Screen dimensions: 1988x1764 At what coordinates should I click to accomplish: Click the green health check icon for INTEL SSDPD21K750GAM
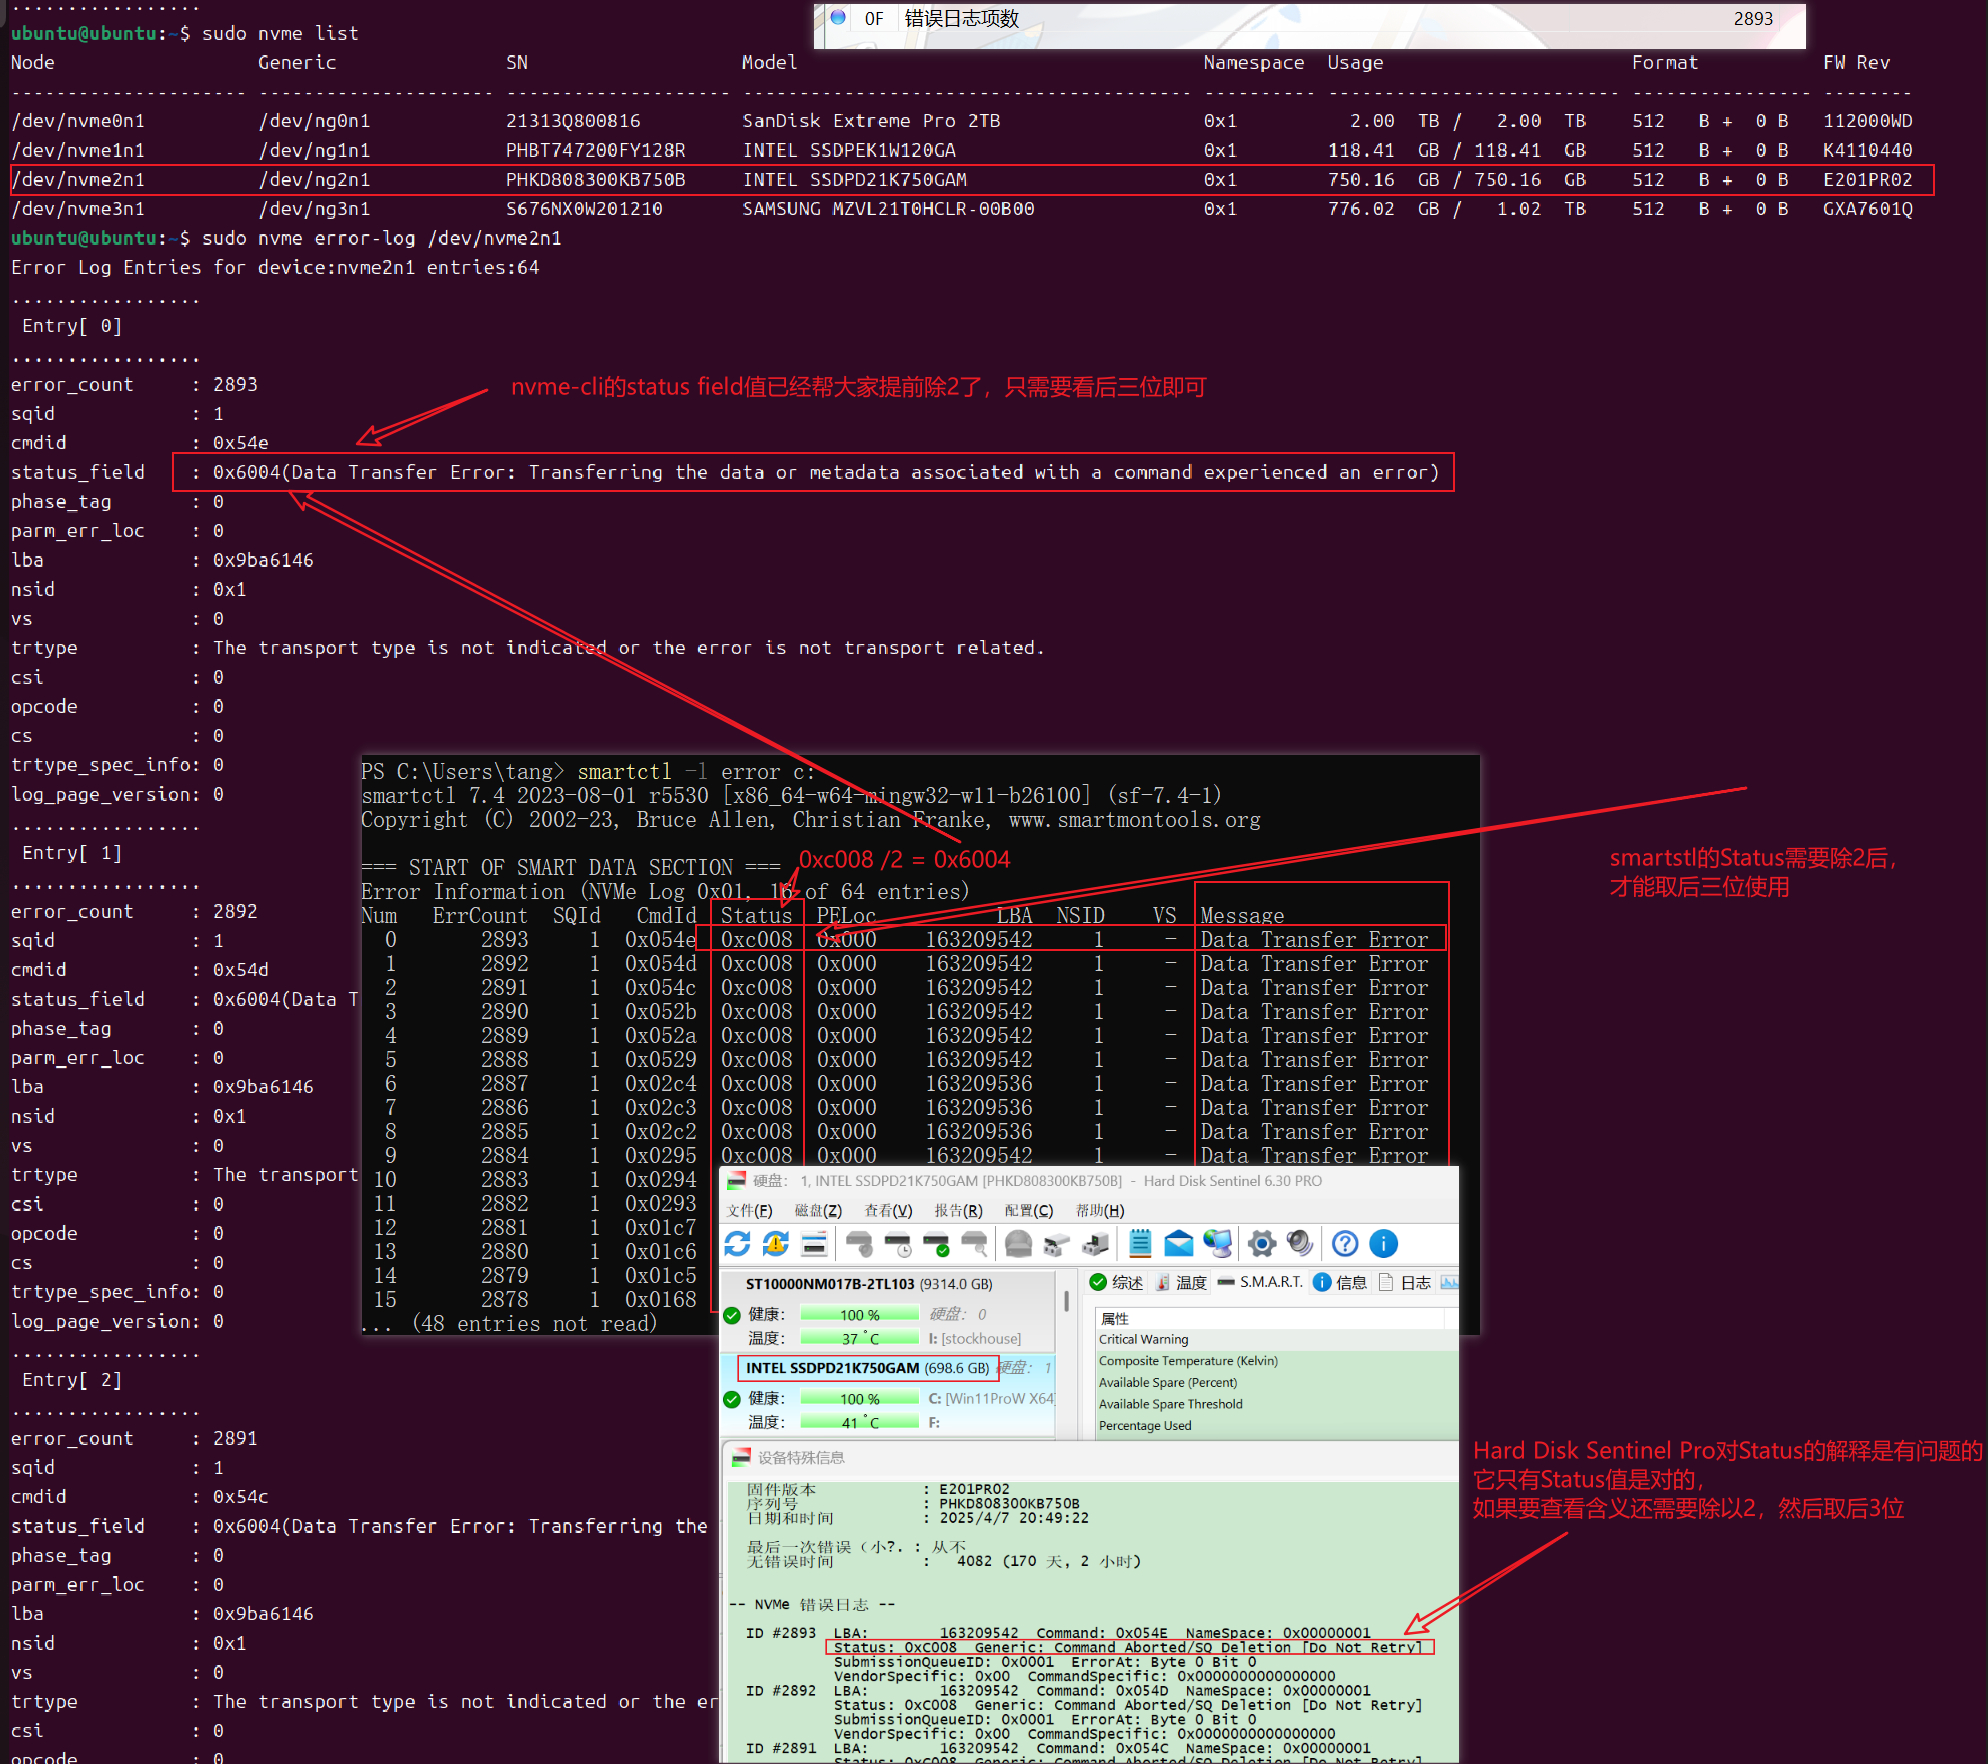(732, 1399)
